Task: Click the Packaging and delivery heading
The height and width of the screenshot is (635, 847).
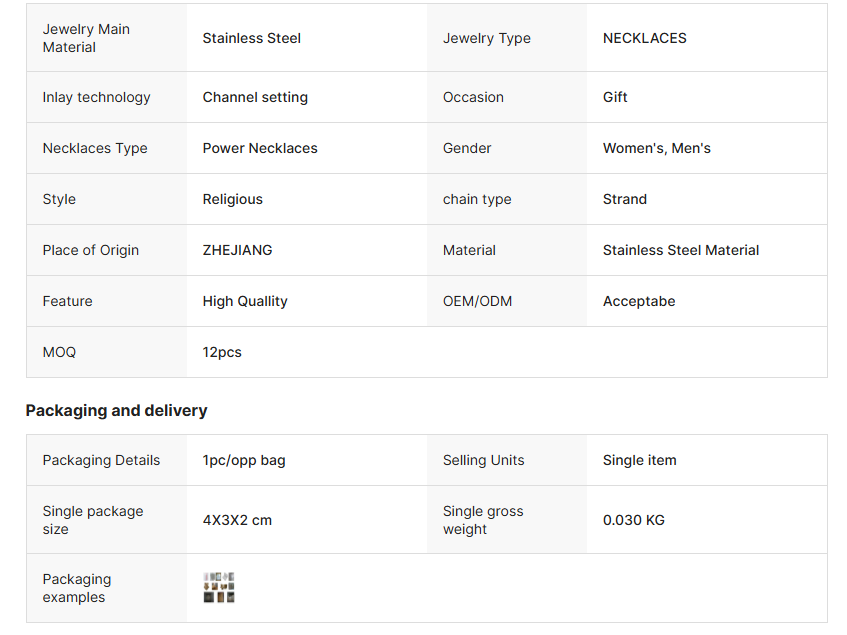Action: coord(116,410)
